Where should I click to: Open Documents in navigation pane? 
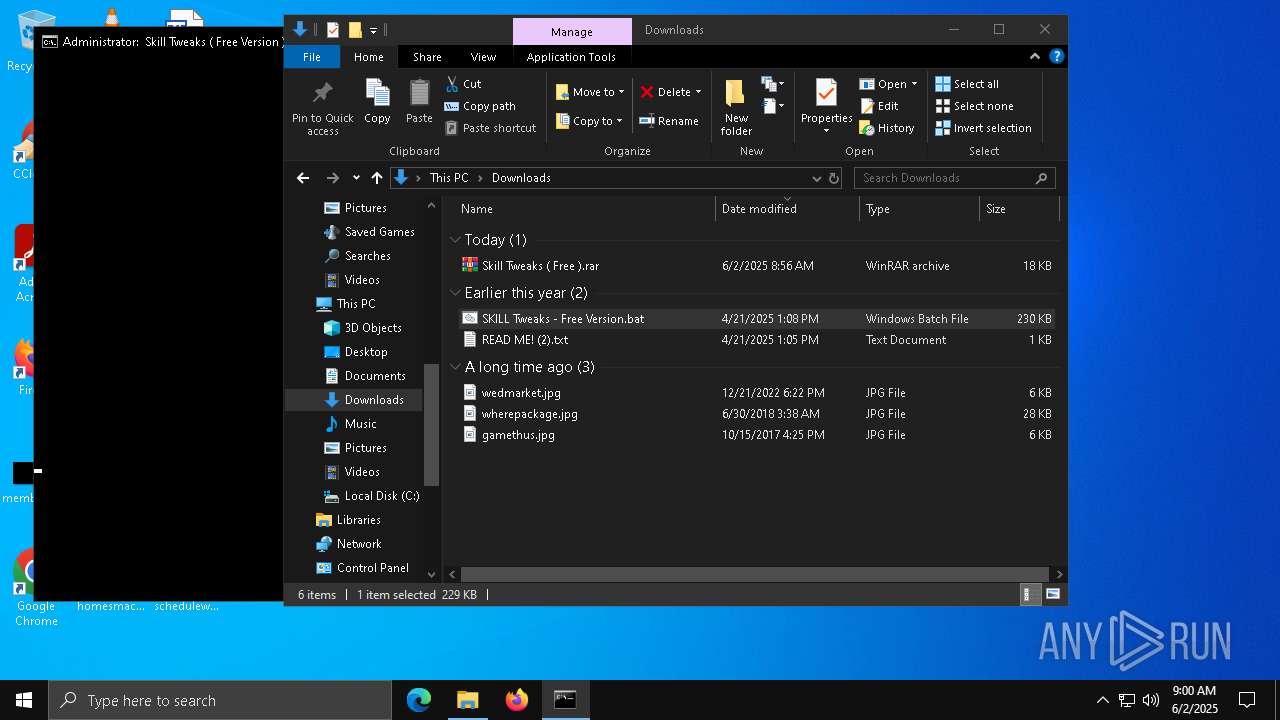(365, 376)
